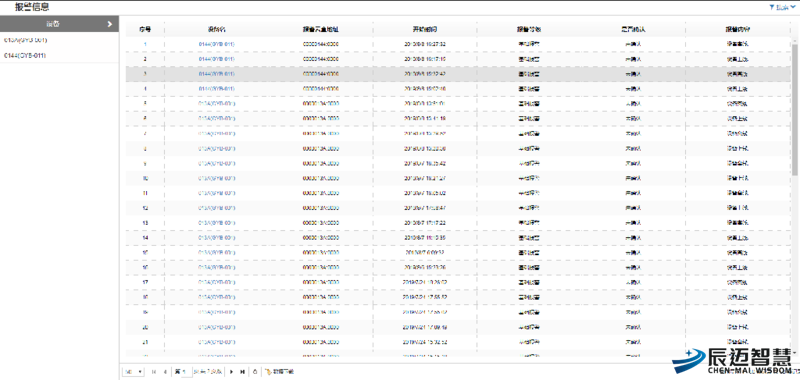This screenshot has height=380, width=800.
Task: Sort by the start time column header
Action: point(424,29)
